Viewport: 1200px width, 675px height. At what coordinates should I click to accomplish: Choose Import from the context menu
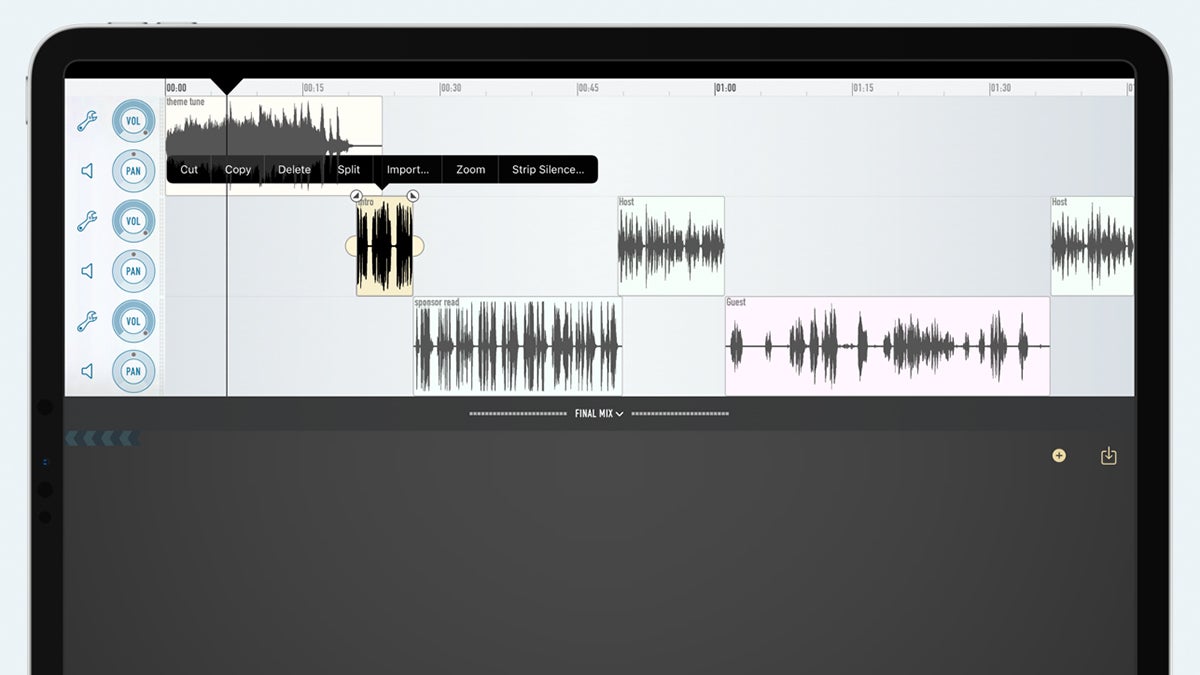(407, 169)
